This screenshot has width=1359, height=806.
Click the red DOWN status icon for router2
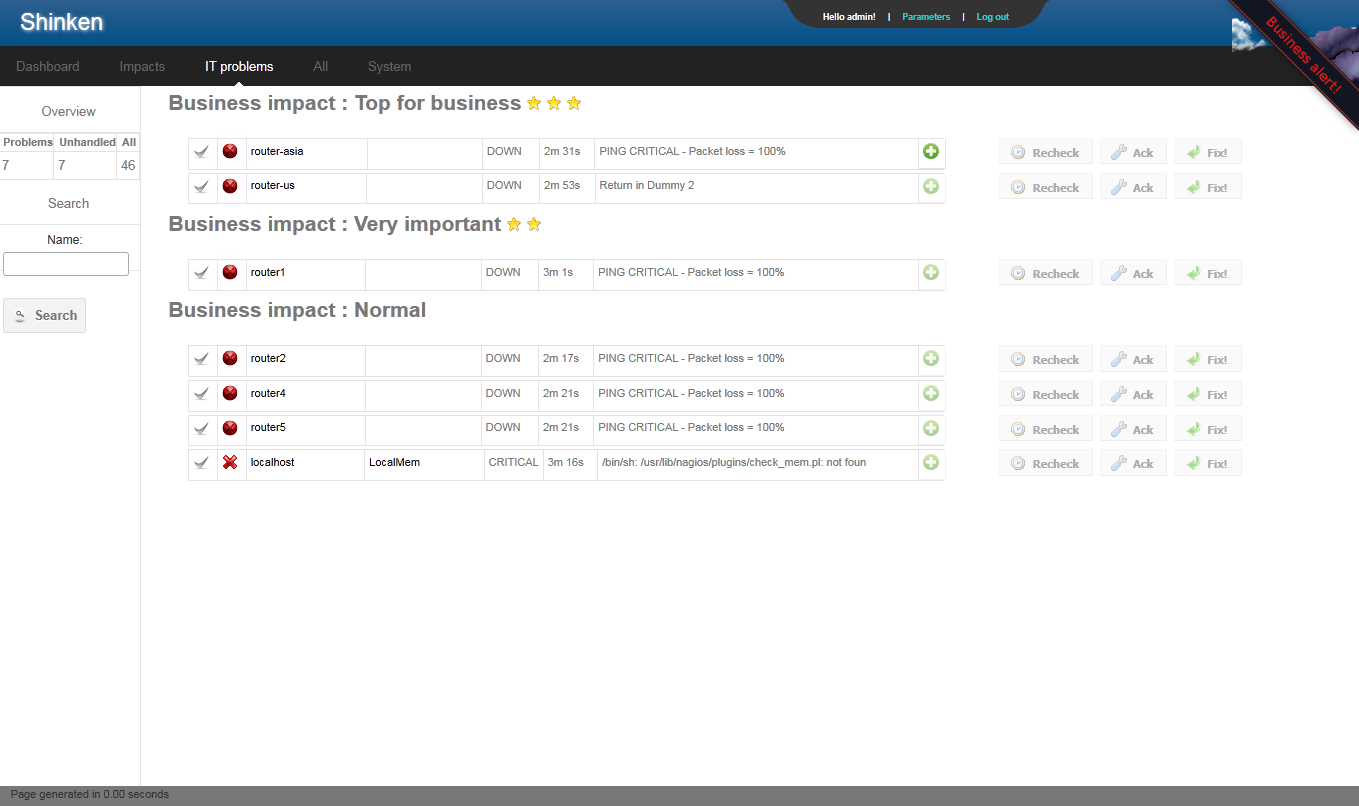(x=230, y=358)
